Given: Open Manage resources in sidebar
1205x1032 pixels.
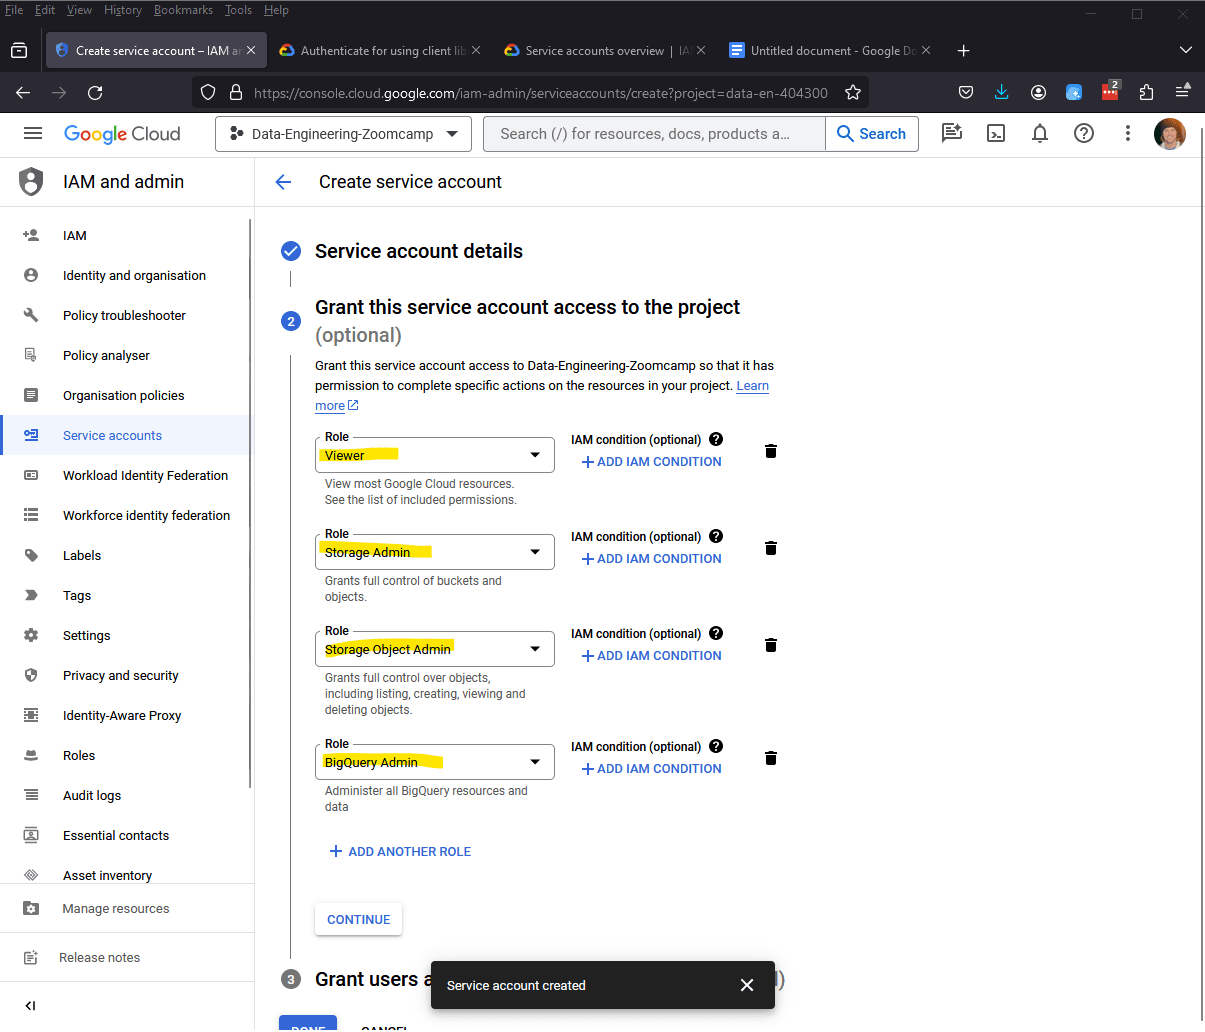Looking at the screenshot, I should [126, 909].
